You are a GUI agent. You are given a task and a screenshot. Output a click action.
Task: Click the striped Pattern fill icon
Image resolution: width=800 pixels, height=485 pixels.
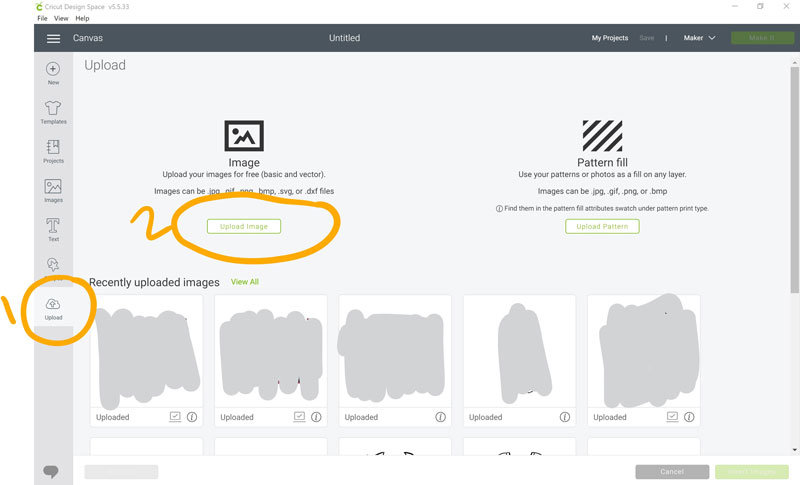(603, 136)
